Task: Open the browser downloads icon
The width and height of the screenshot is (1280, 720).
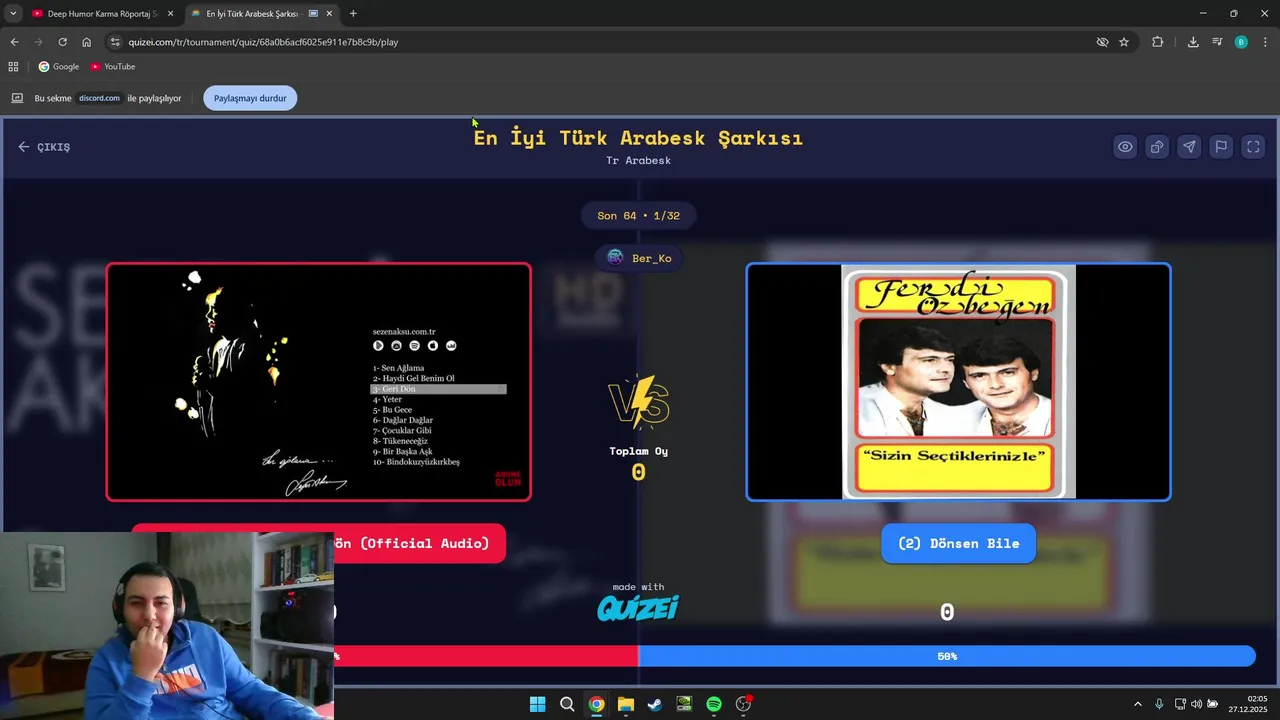Action: click(x=1193, y=42)
